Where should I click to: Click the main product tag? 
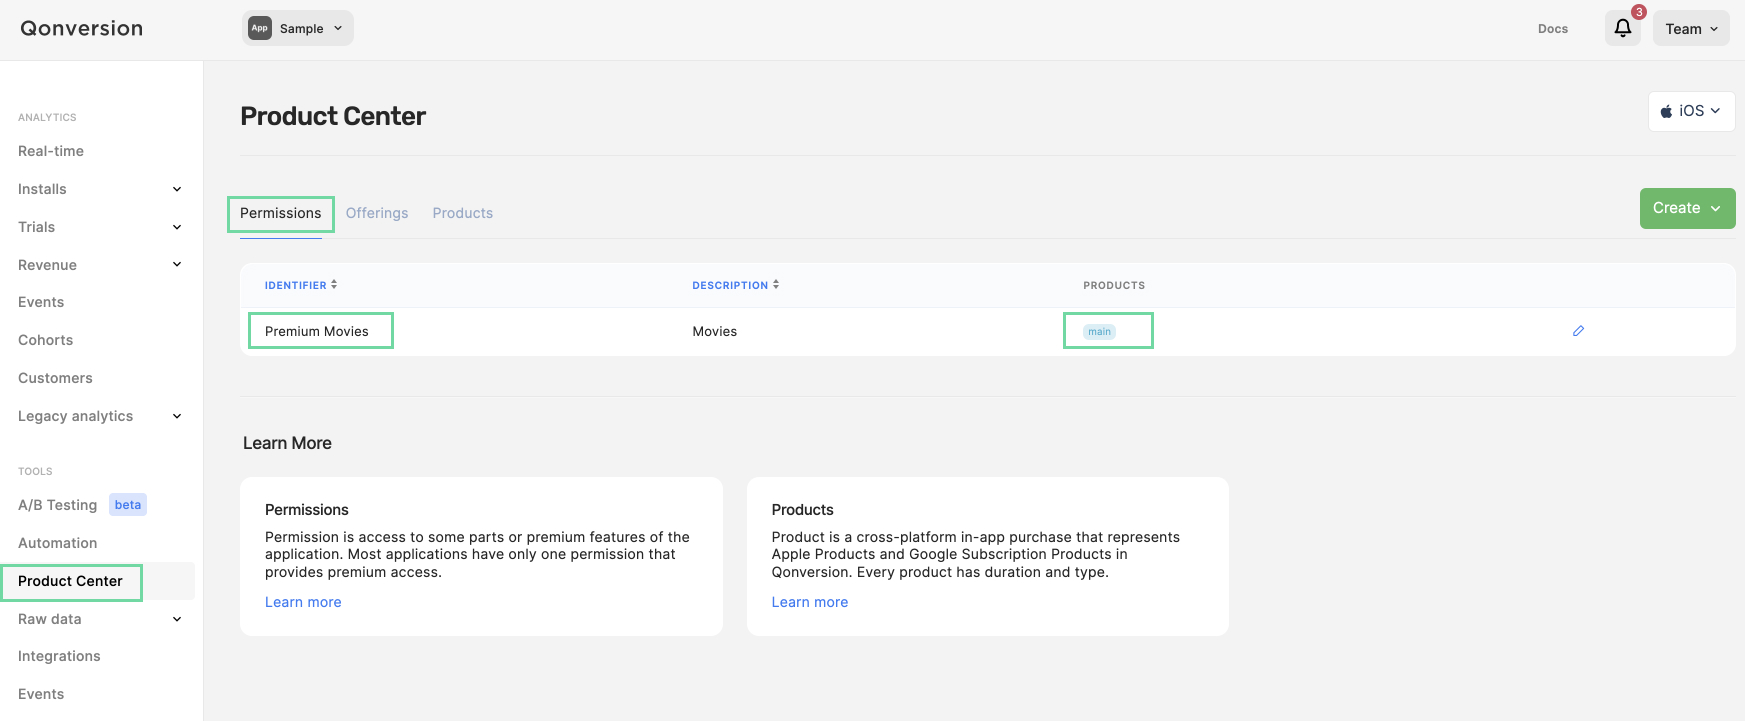[1100, 332]
